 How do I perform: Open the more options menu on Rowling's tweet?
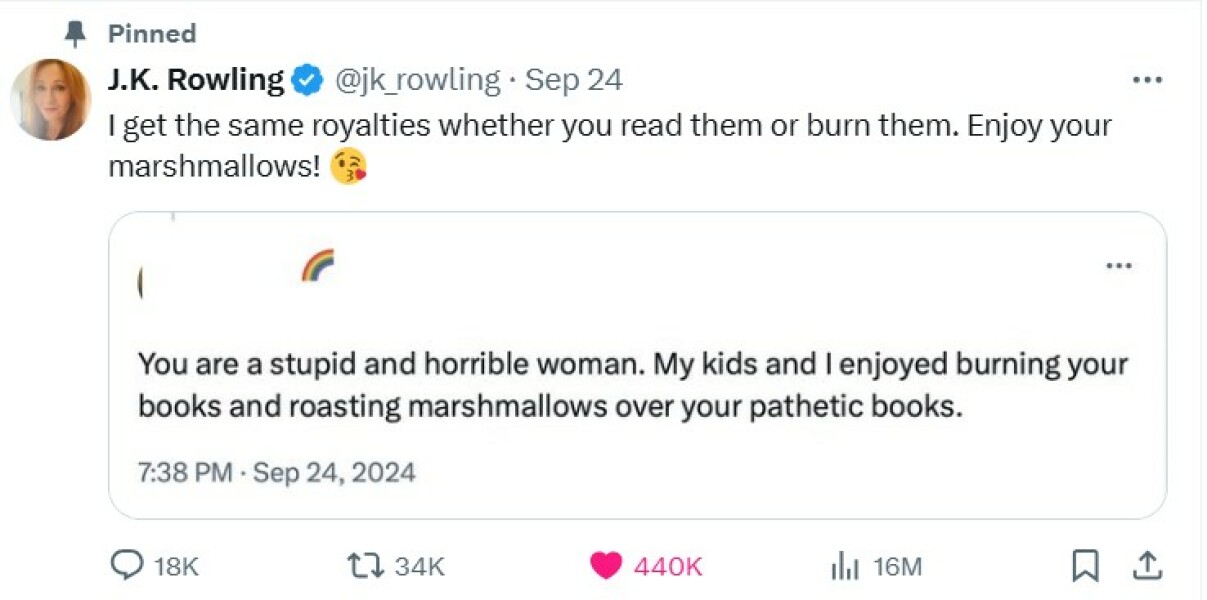[1148, 79]
